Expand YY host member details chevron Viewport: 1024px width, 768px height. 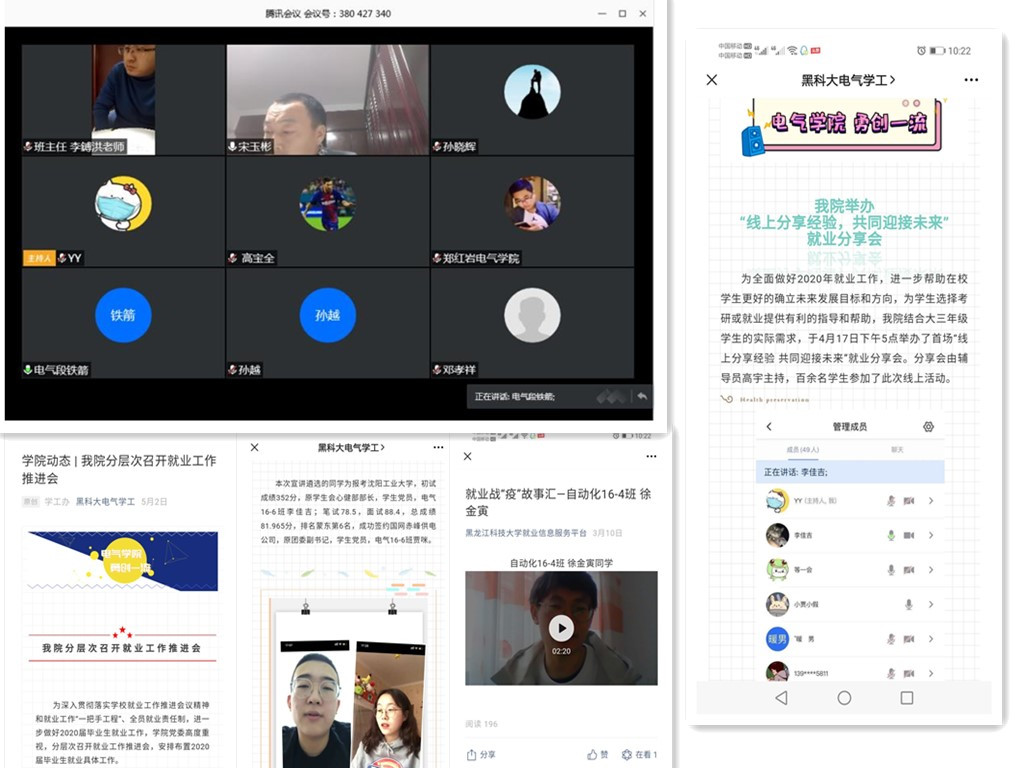pos(931,501)
